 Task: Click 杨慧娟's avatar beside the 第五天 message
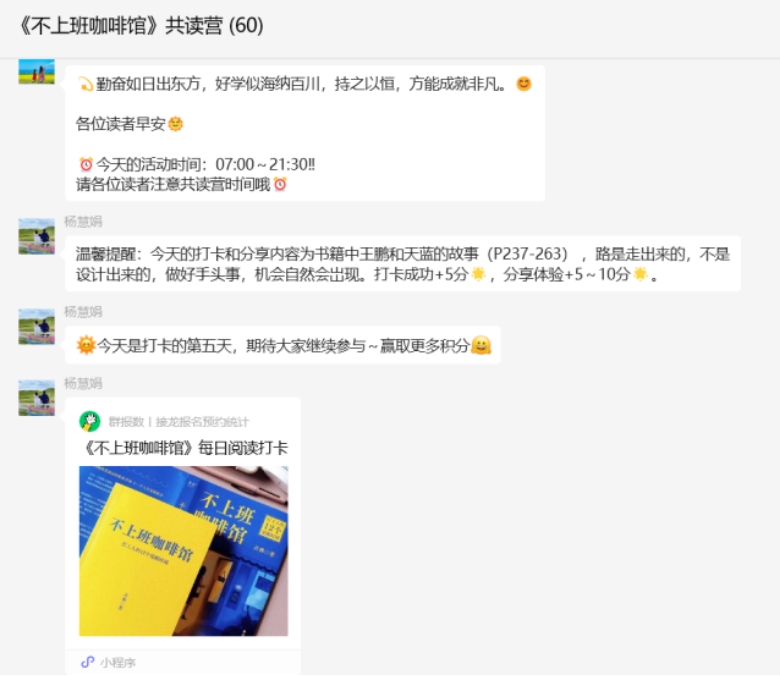[x=37, y=326]
